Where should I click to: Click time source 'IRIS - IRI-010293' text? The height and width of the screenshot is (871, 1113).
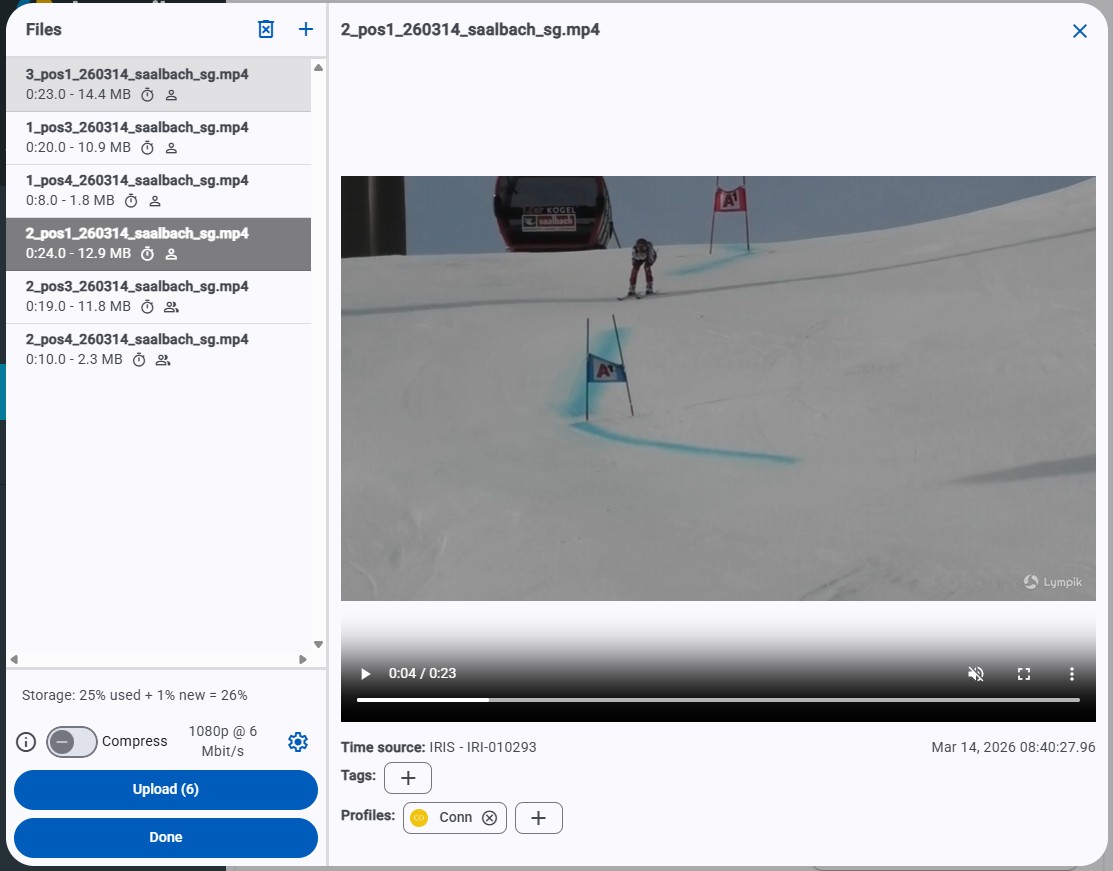(x=483, y=747)
